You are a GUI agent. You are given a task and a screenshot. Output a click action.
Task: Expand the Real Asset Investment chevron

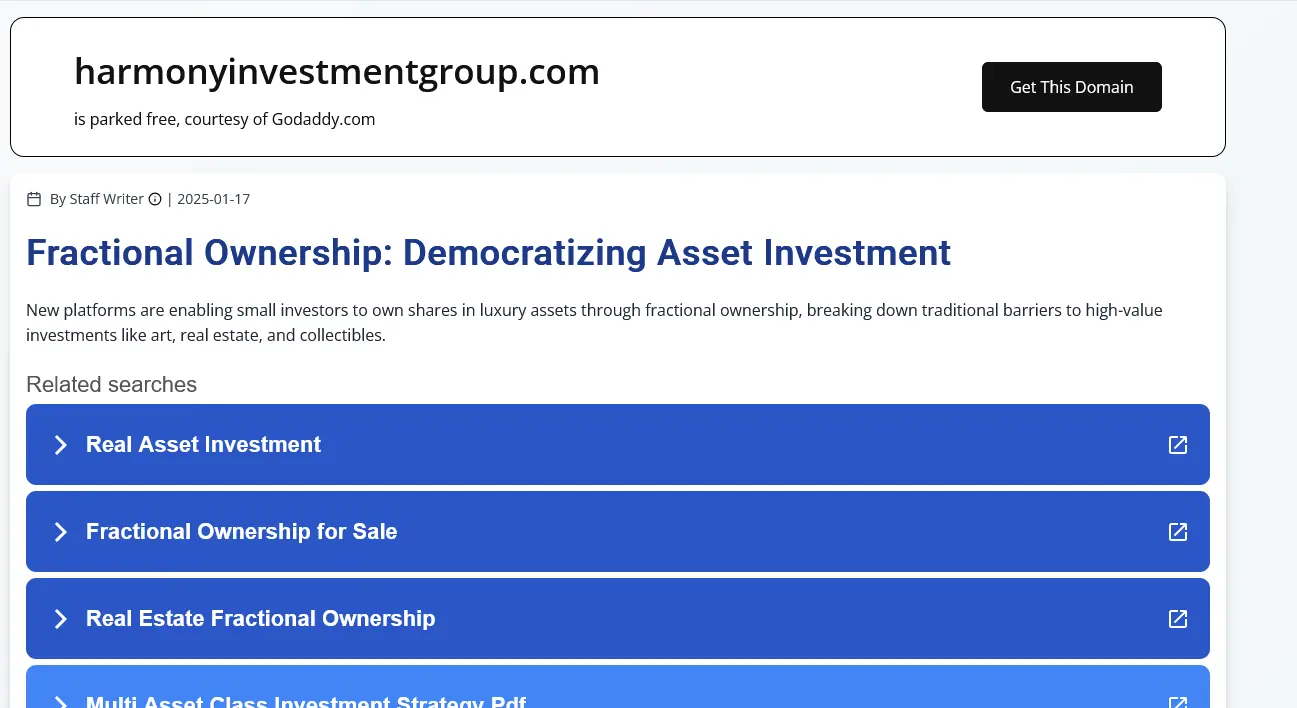pos(60,445)
